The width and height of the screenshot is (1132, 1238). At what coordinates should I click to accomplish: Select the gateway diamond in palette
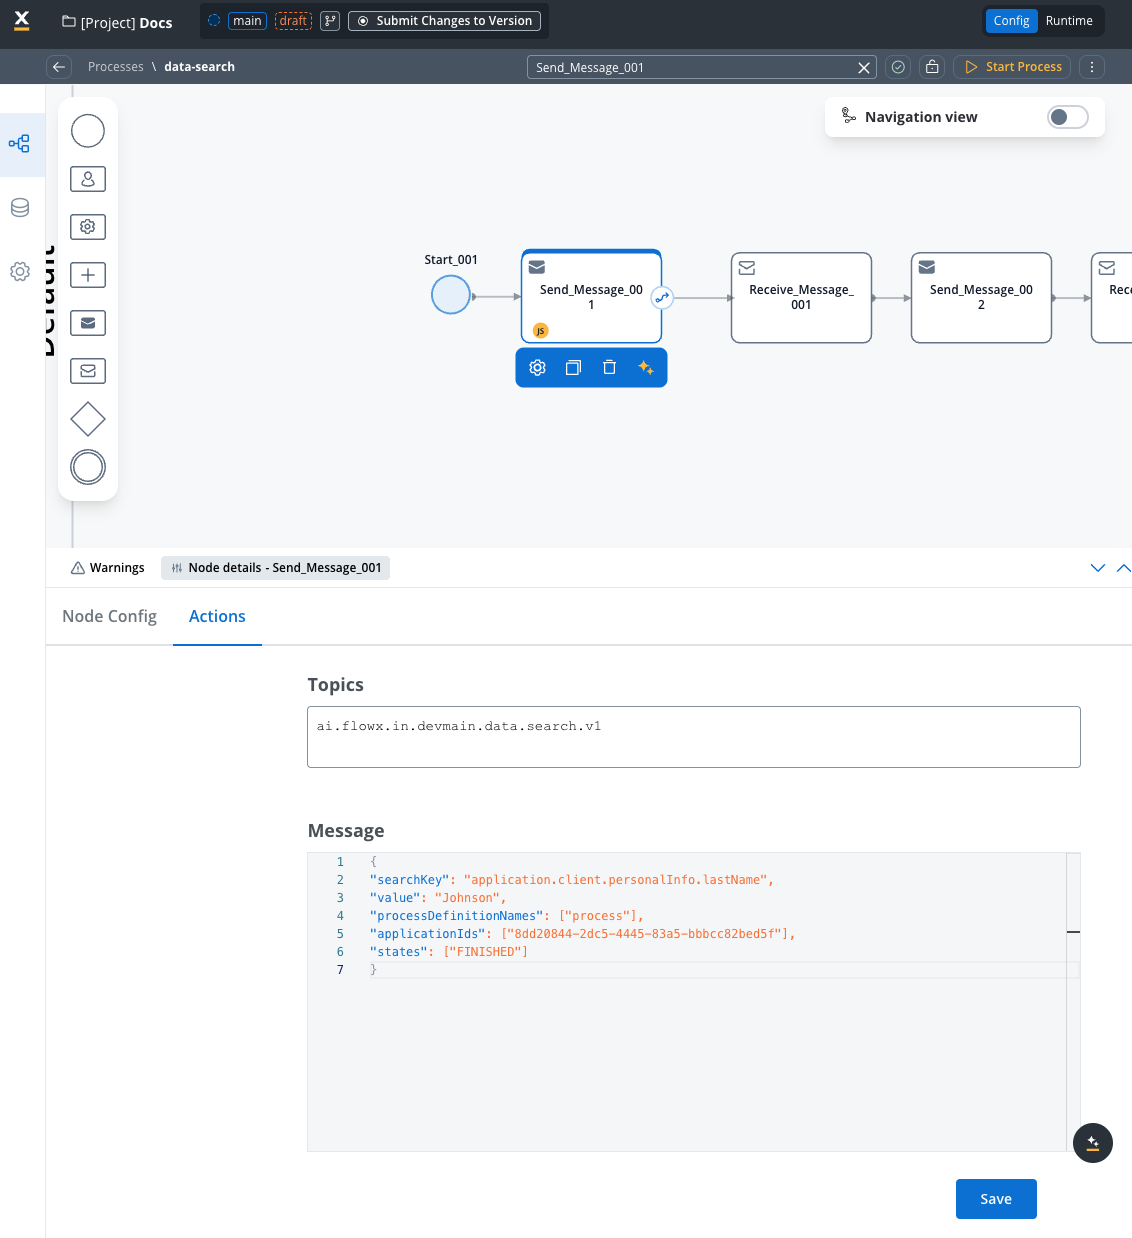(88, 419)
